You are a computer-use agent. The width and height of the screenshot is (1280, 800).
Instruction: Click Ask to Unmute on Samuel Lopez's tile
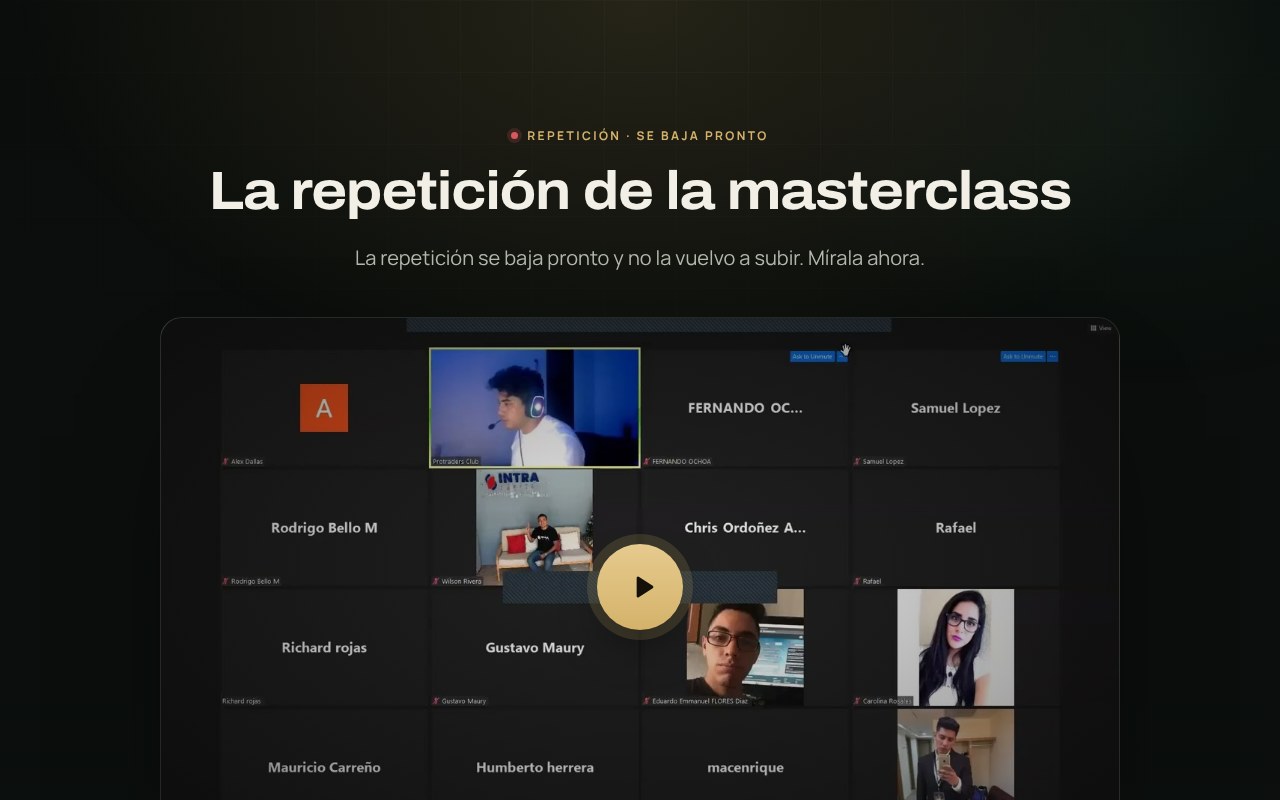tap(1023, 356)
